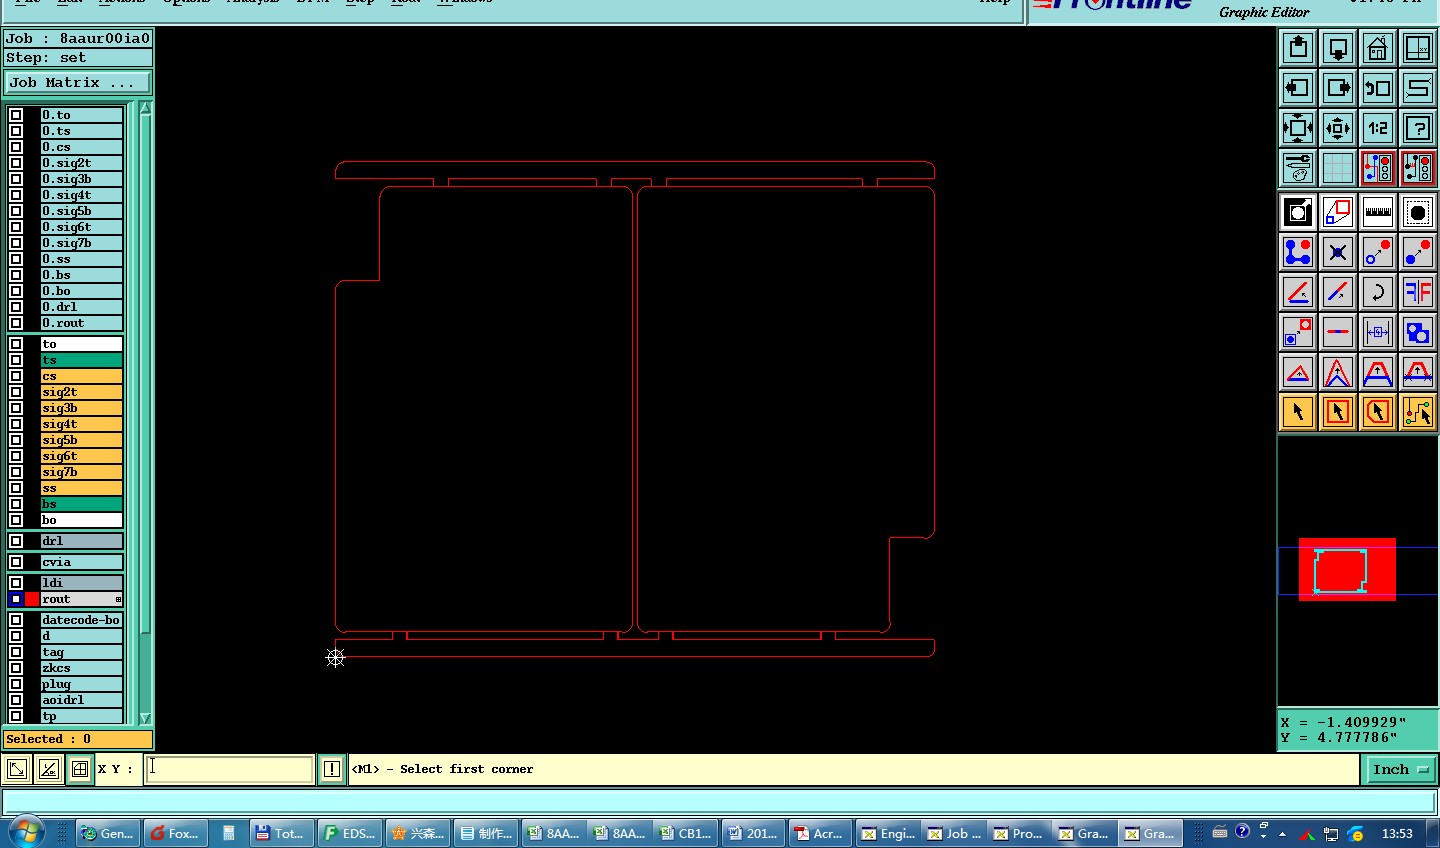Image resolution: width=1440 pixels, height=848 pixels.
Task: Select the mirror F tool
Action: tap(1418, 292)
